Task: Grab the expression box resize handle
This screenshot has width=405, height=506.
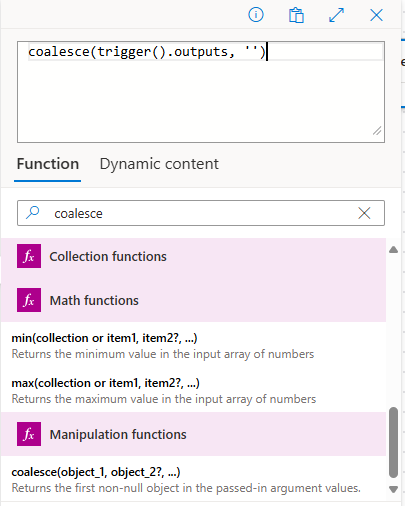Action: [377, 131]
